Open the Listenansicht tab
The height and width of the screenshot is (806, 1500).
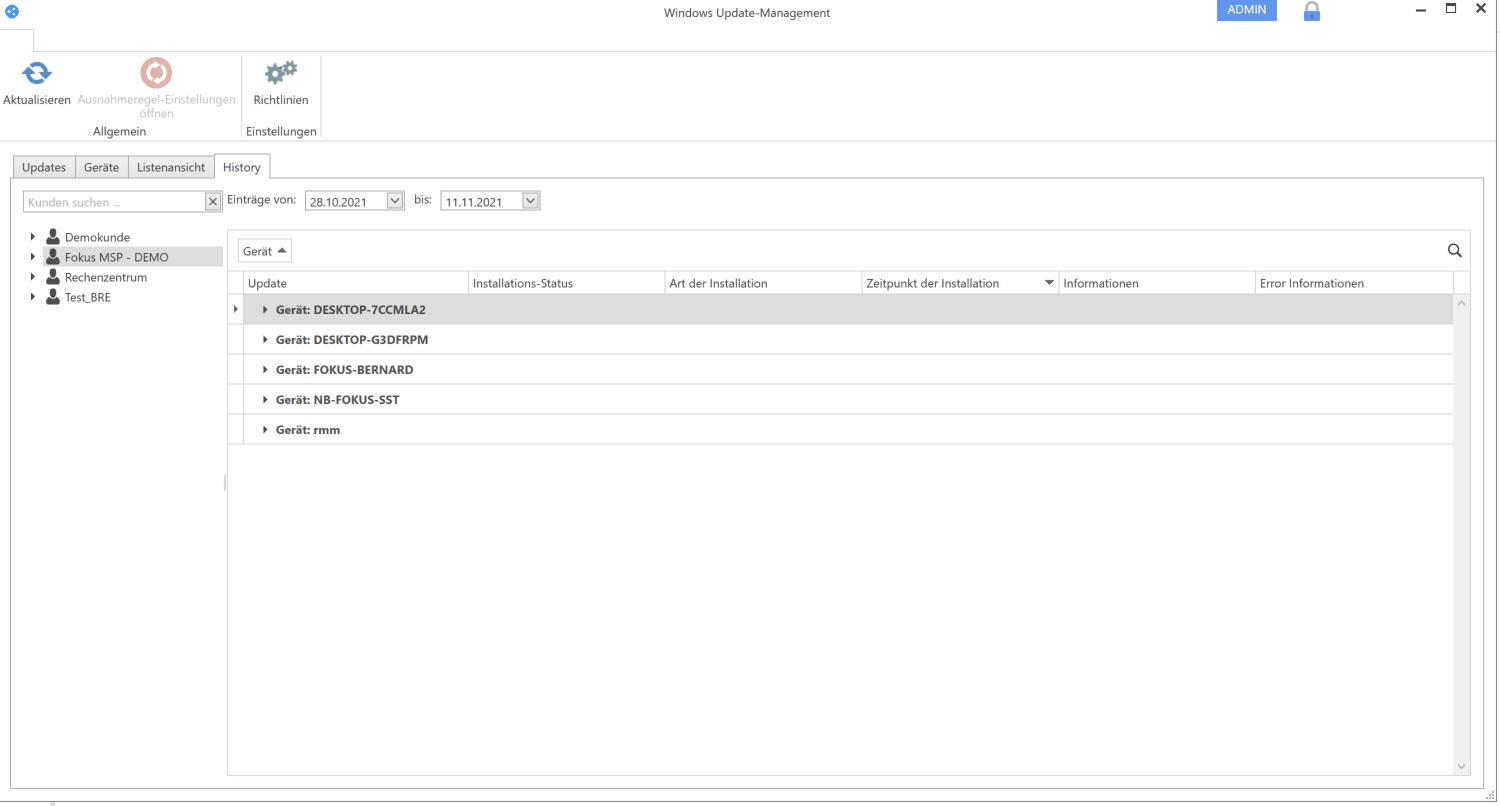point(171,167)
